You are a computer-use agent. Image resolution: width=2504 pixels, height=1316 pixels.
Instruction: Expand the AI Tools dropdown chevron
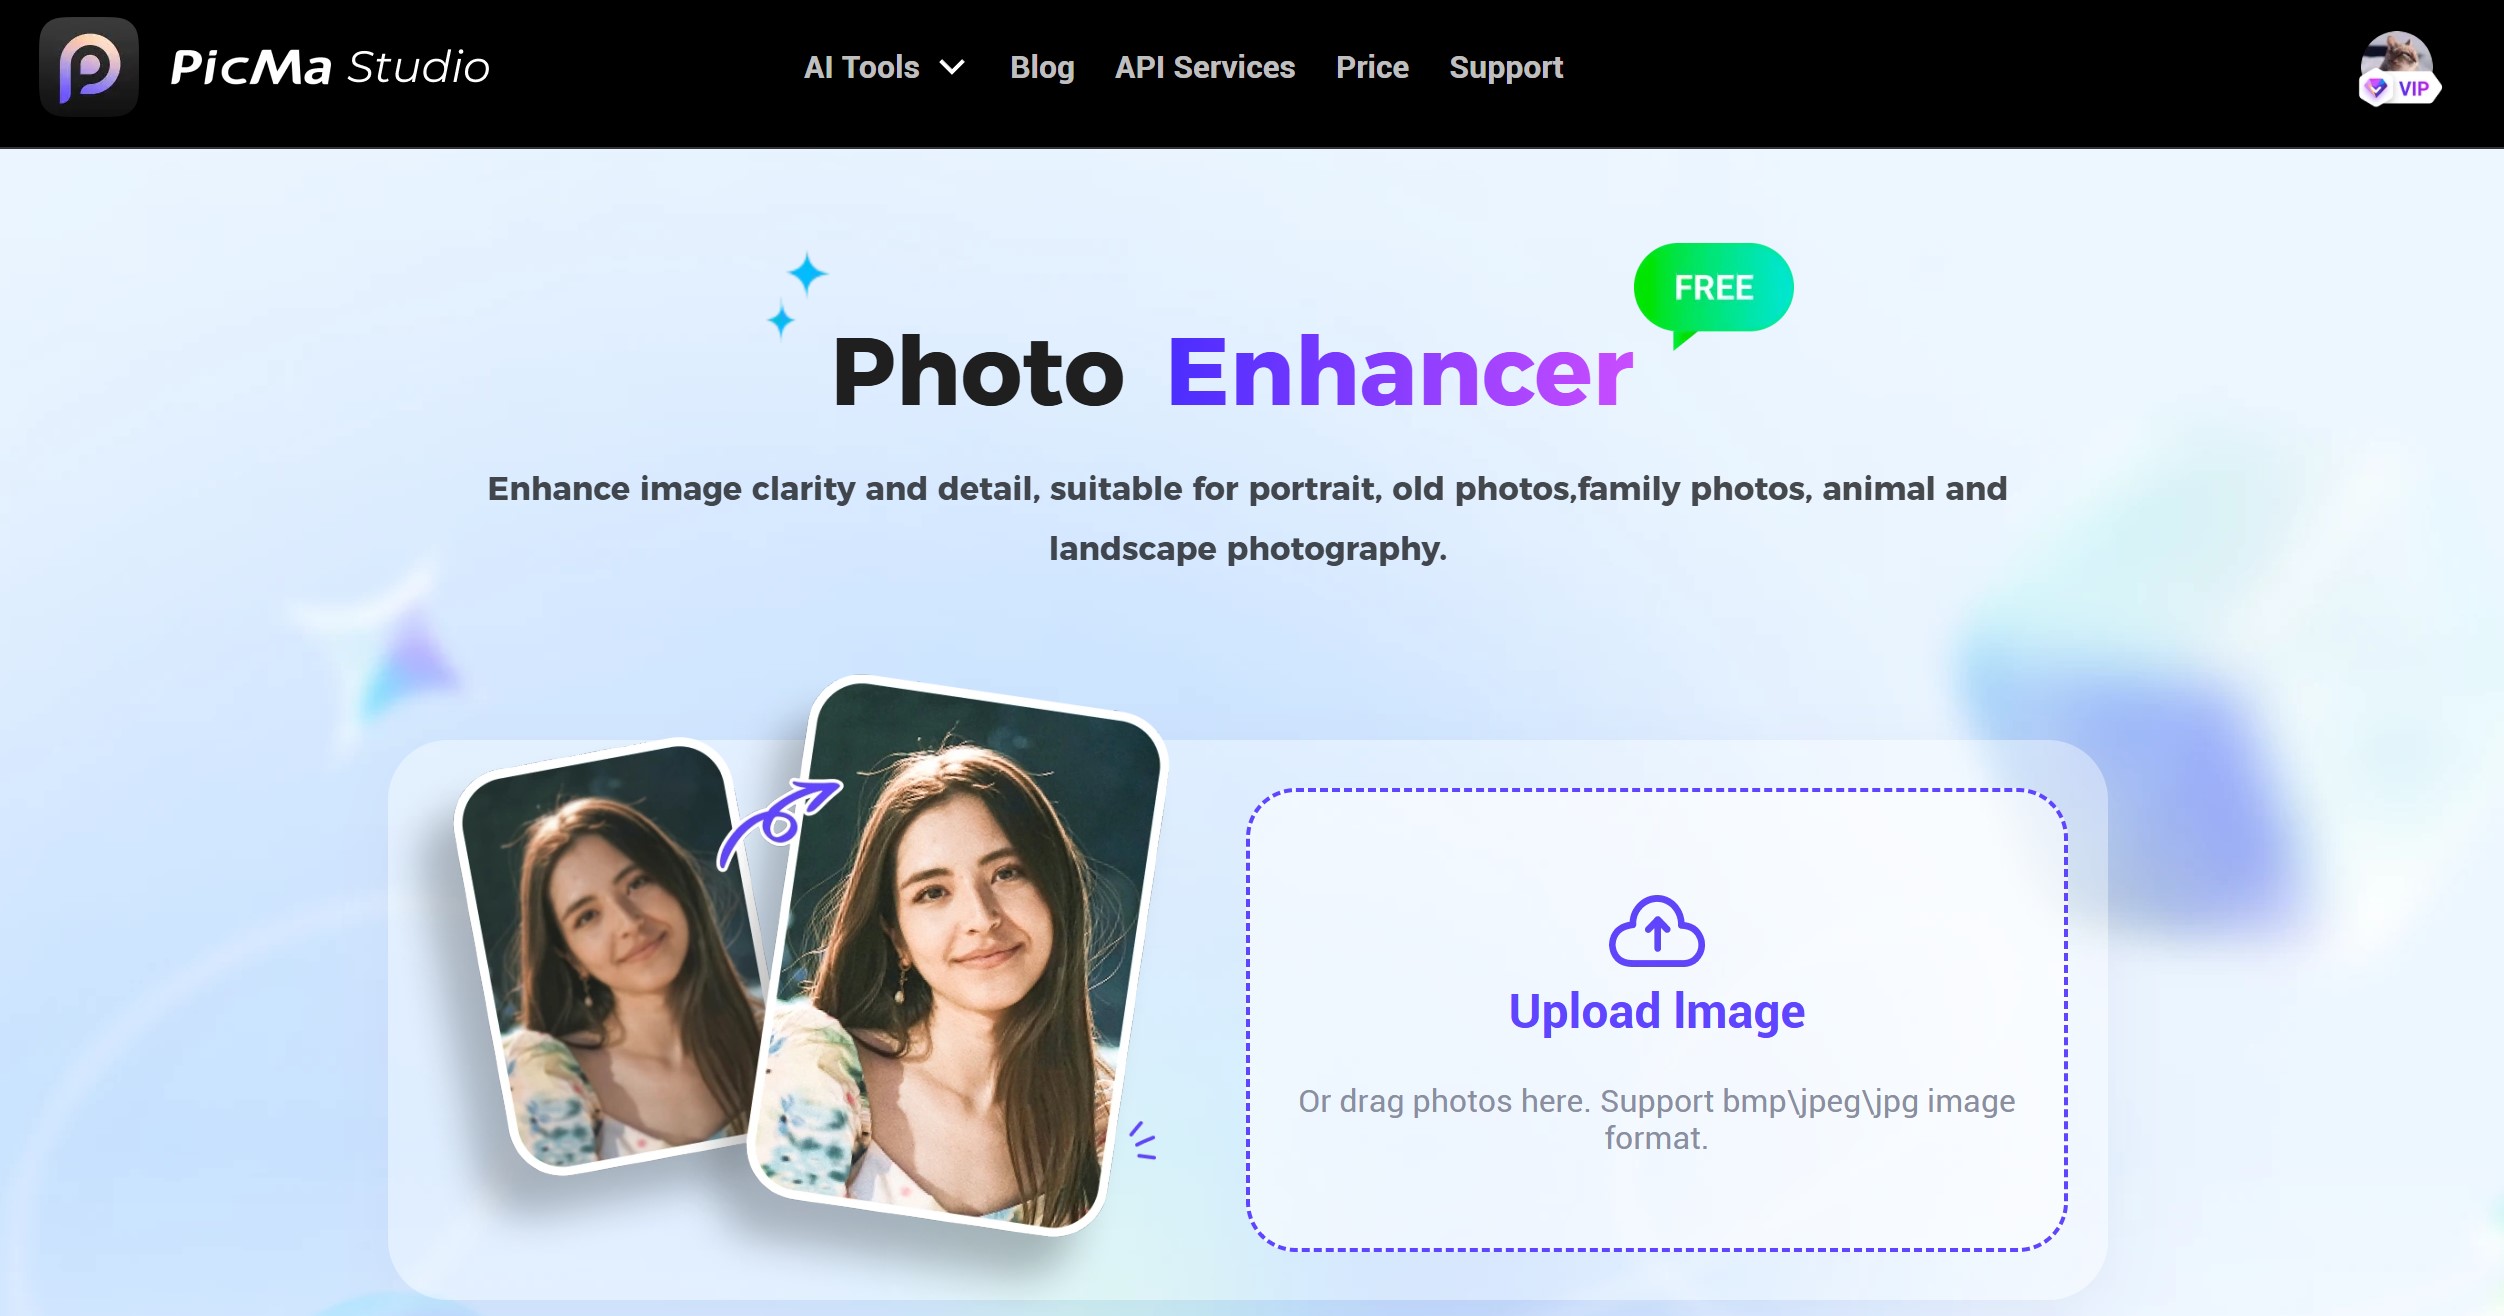[x=953, y=67]
